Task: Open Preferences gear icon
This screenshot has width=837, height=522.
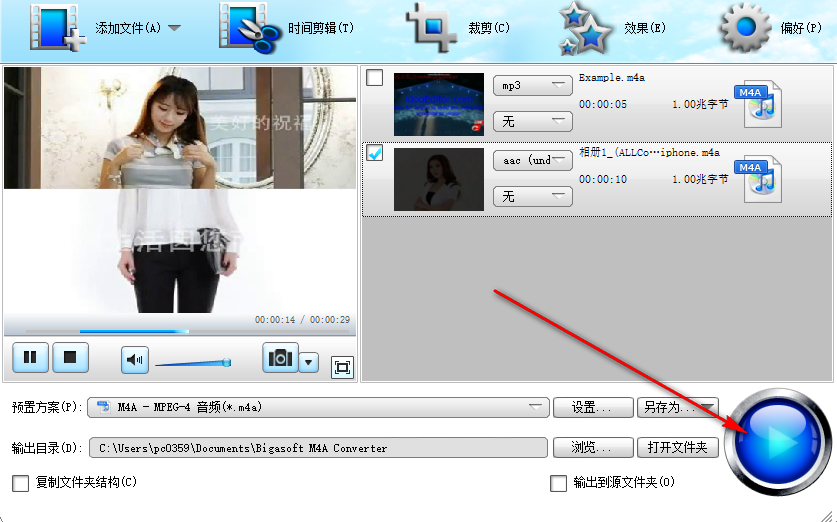Action: click(746, 27)
